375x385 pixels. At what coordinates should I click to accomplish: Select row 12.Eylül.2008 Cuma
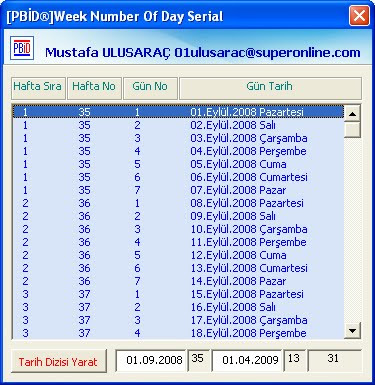tap(178, 255)
